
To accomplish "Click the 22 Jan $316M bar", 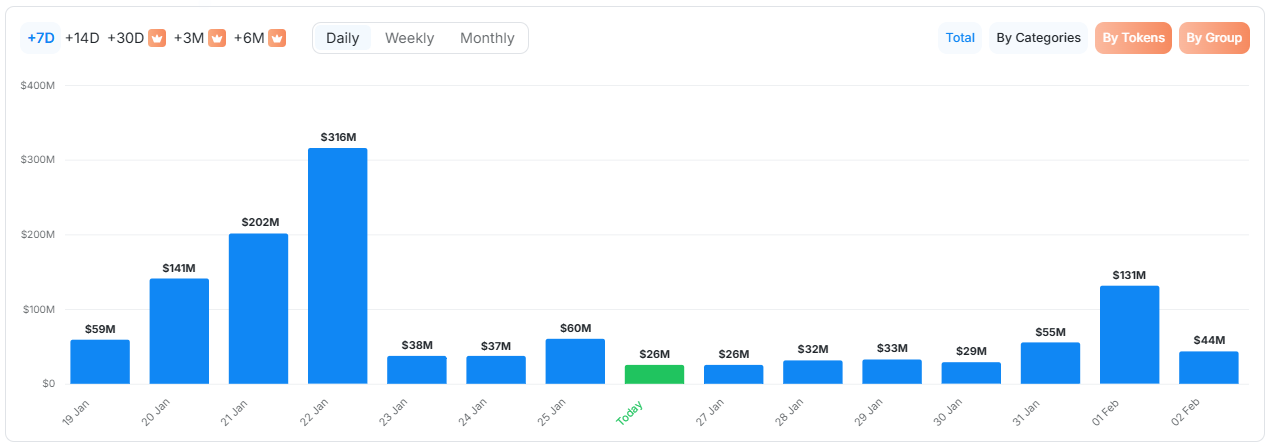I will point(338,266).
